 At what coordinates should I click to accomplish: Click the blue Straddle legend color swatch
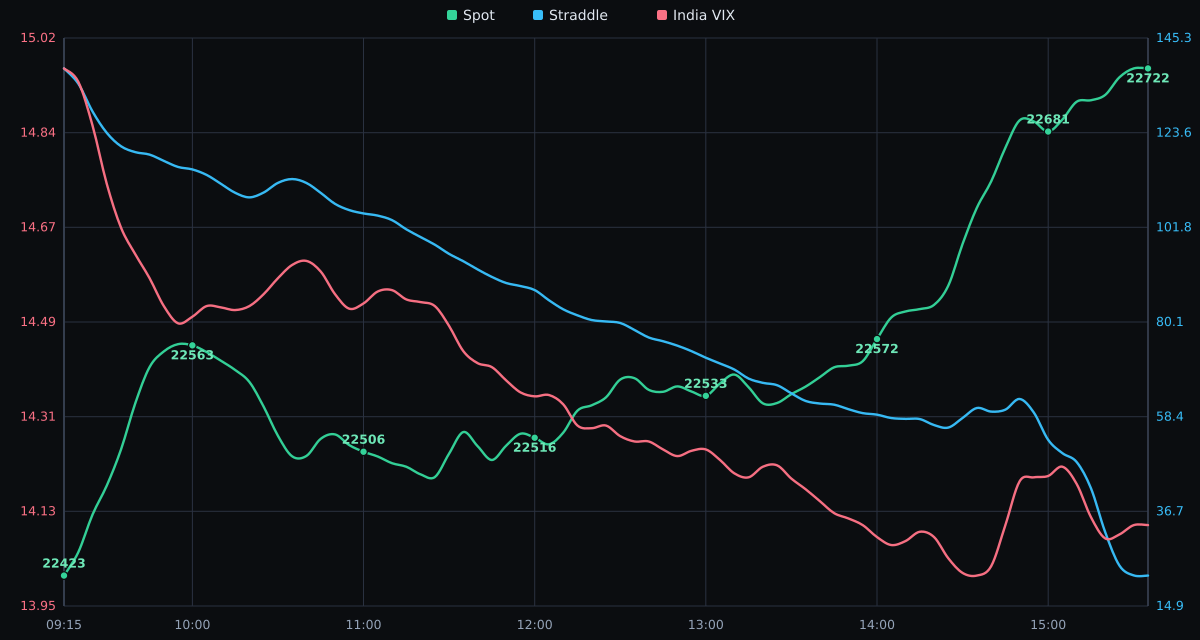tap(538, 15)
